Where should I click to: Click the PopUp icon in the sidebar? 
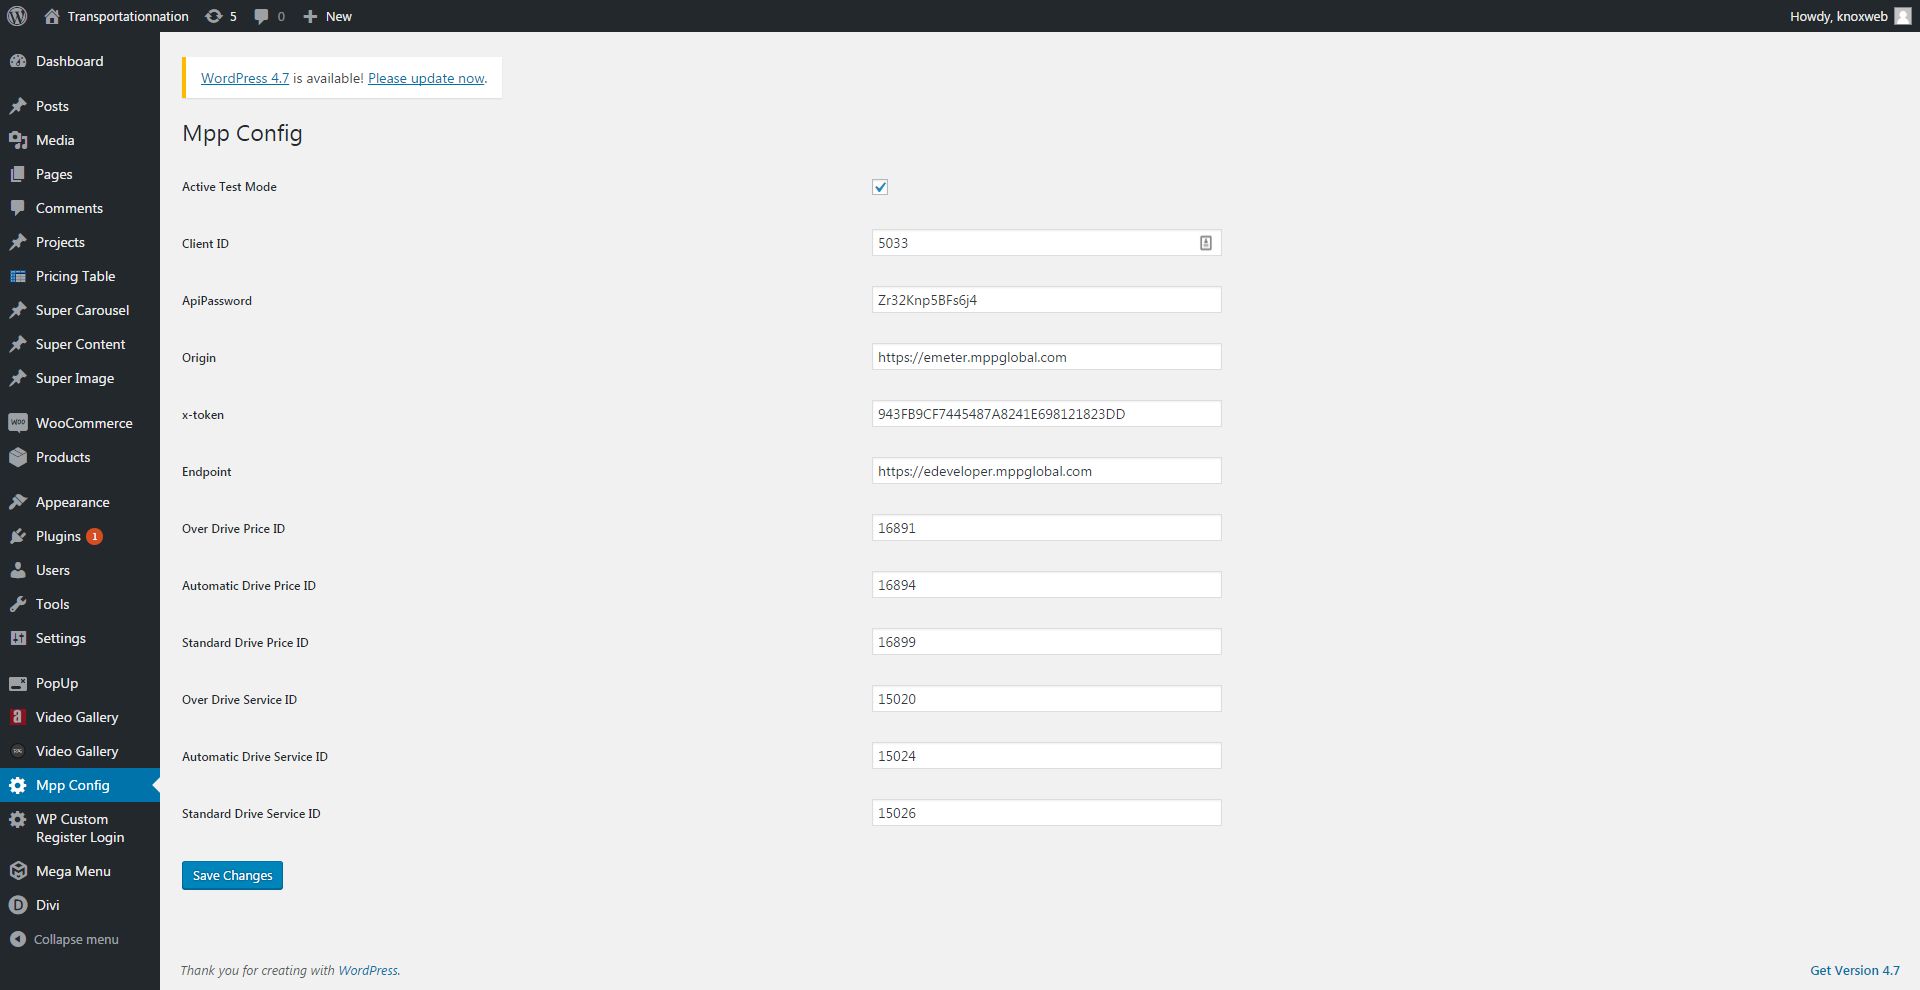coord(18,683)
